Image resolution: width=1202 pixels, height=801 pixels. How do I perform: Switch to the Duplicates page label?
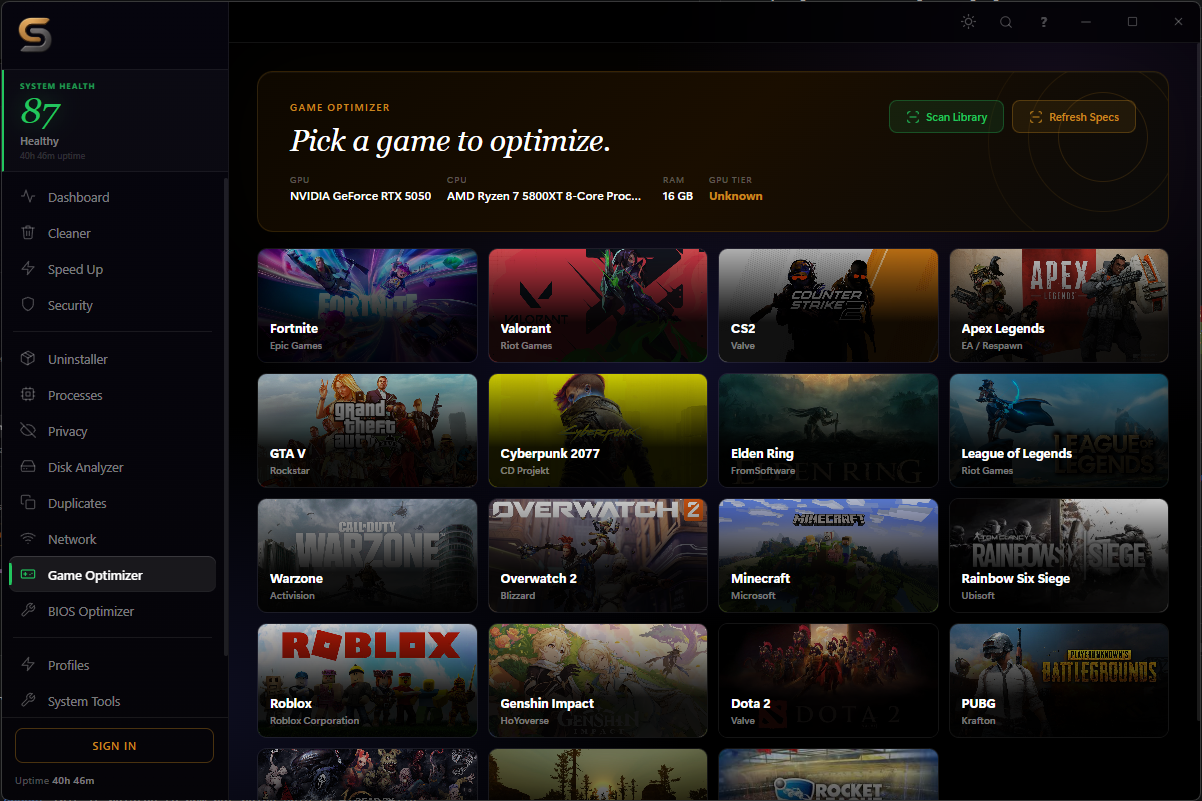[77, 503]
